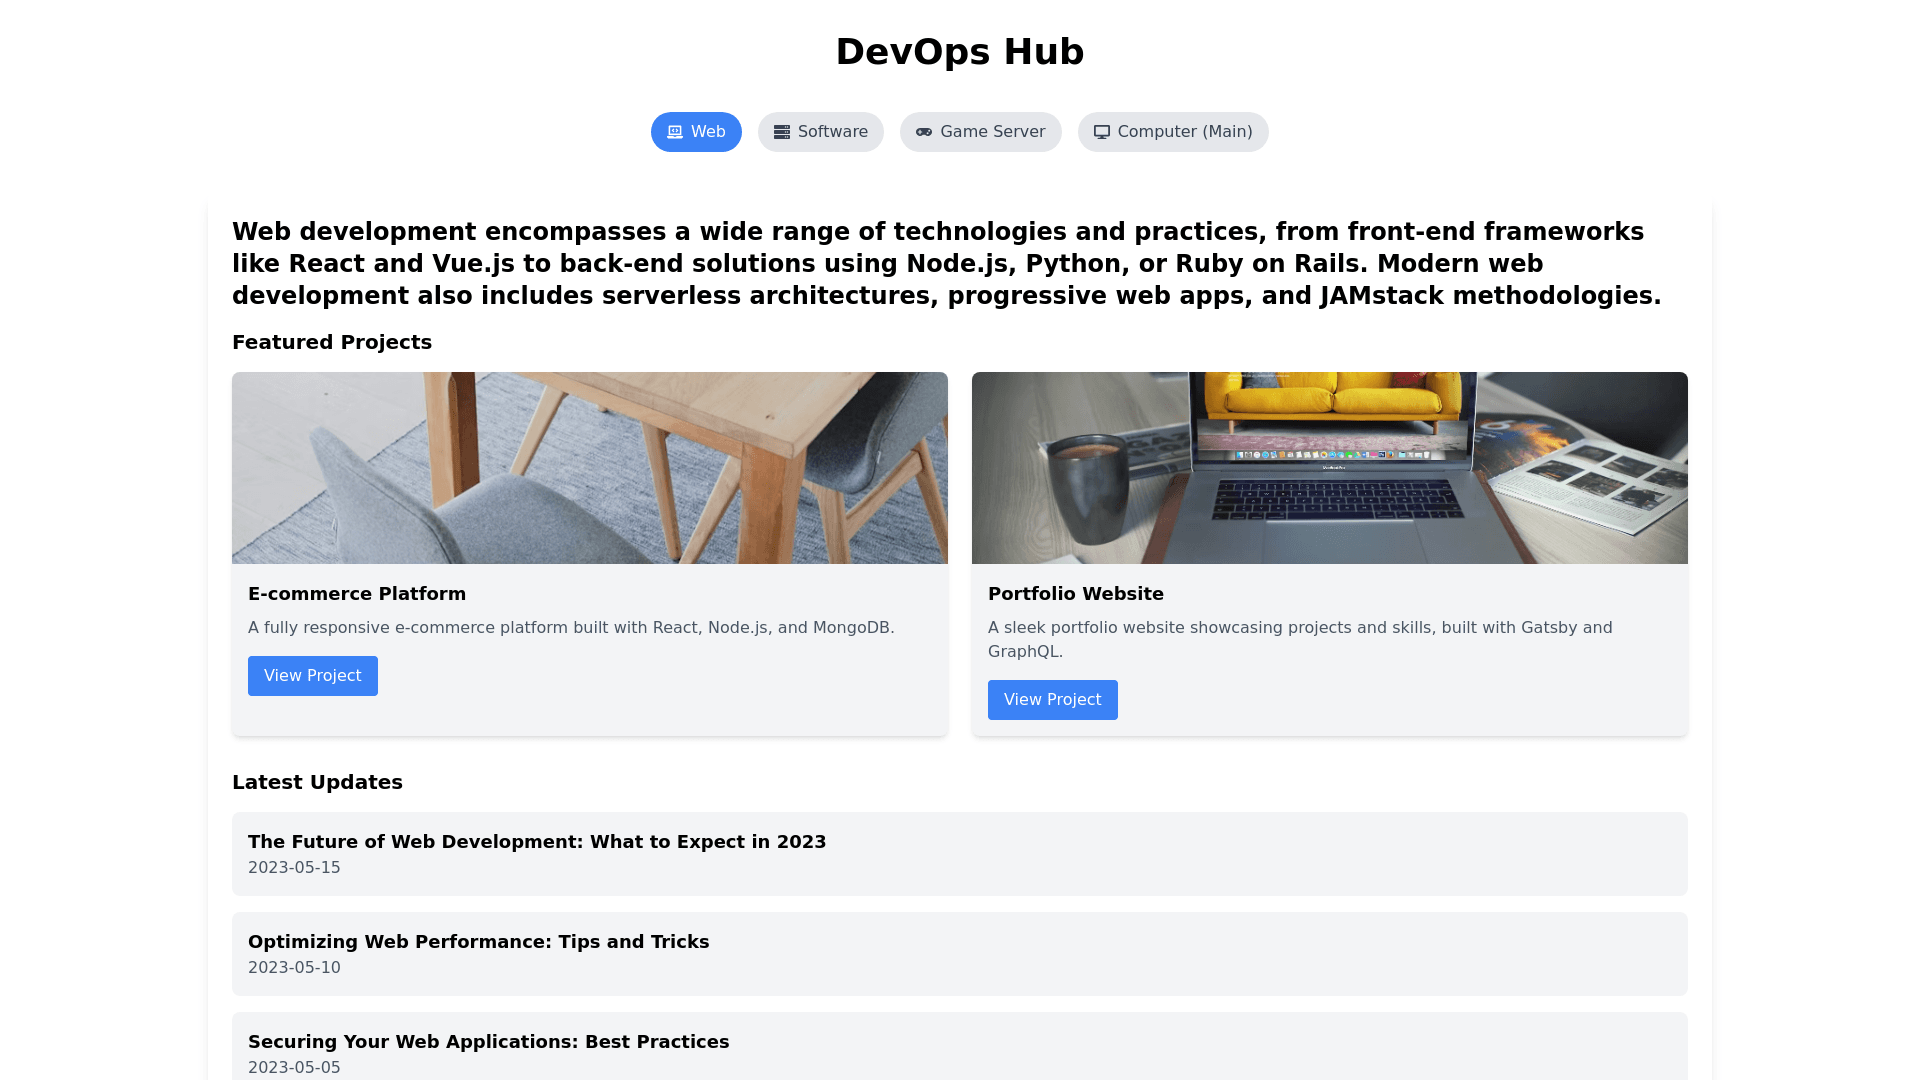The height and width of the screenshot is (1080, 1920).
Task: Click the Latest Updates heading
Action: [317, 782]
